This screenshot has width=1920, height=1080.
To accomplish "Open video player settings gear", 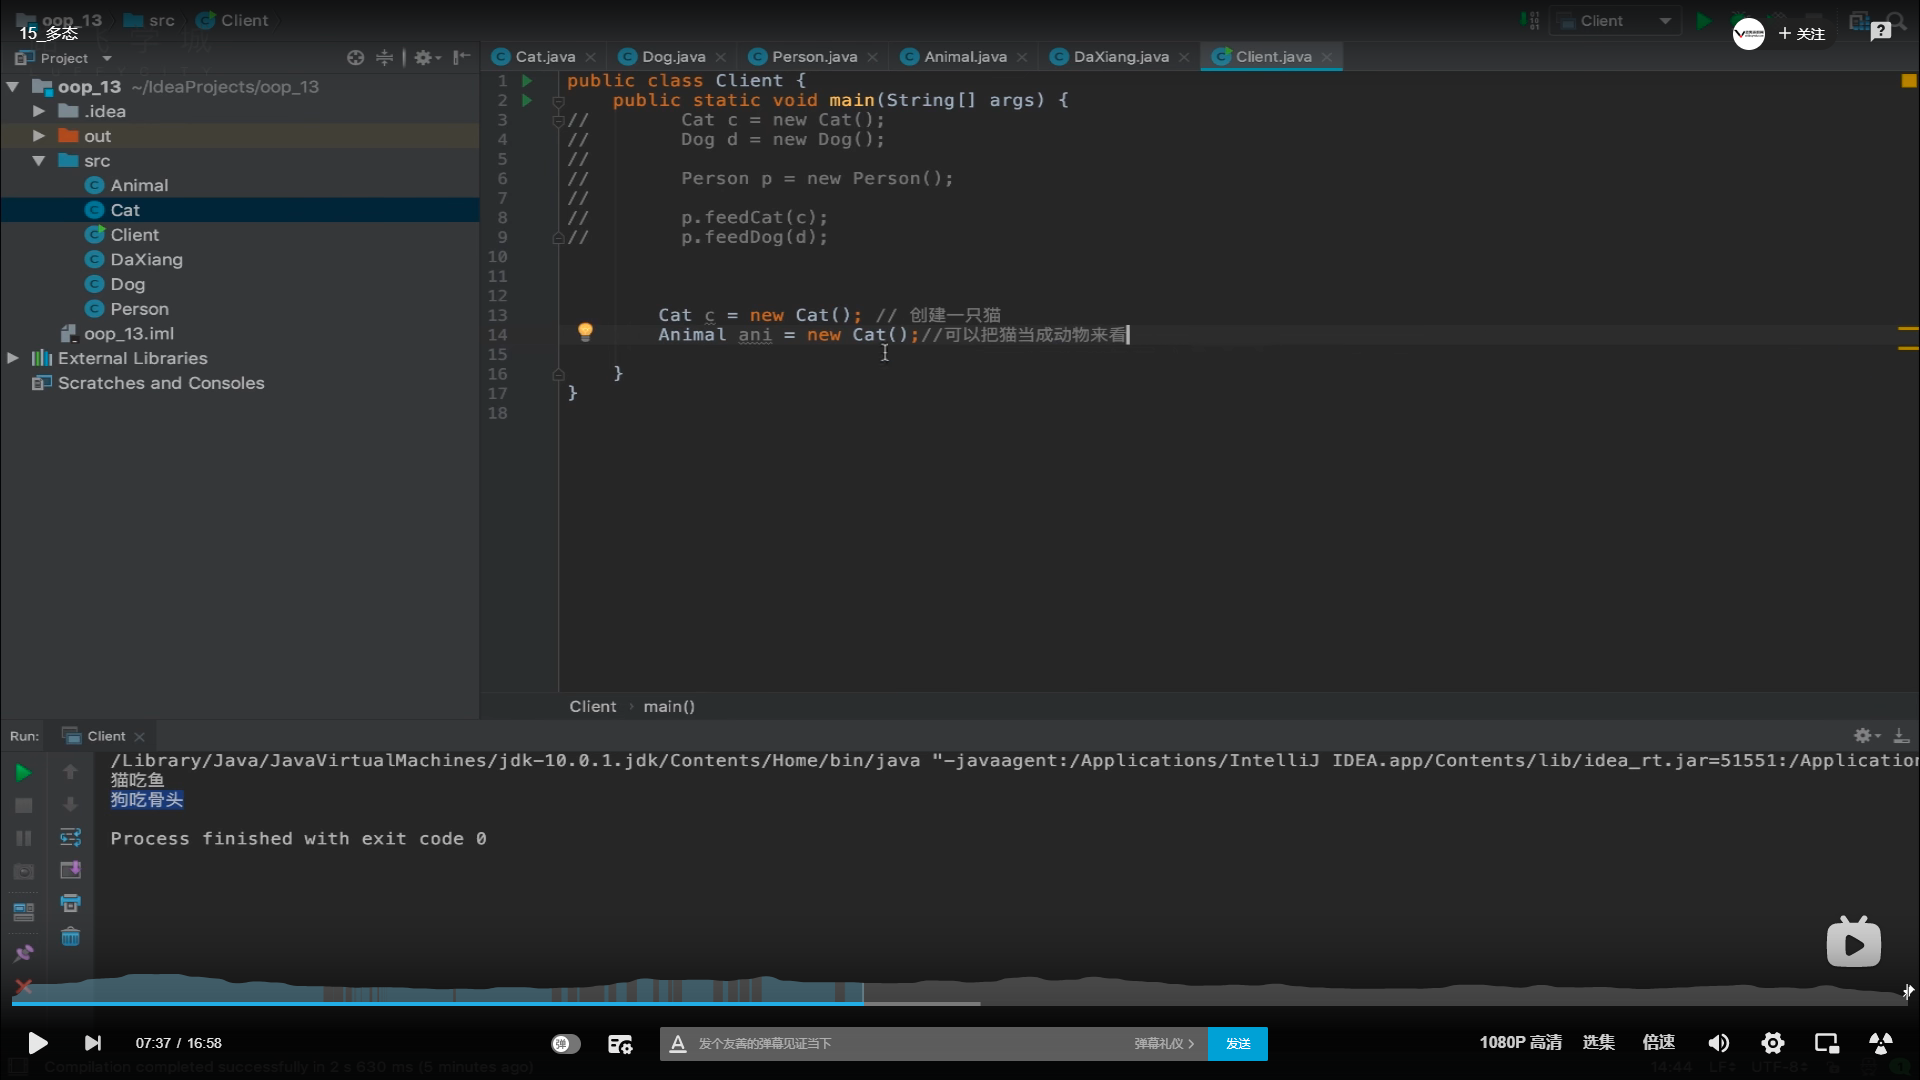I will click(1772, 1043).
